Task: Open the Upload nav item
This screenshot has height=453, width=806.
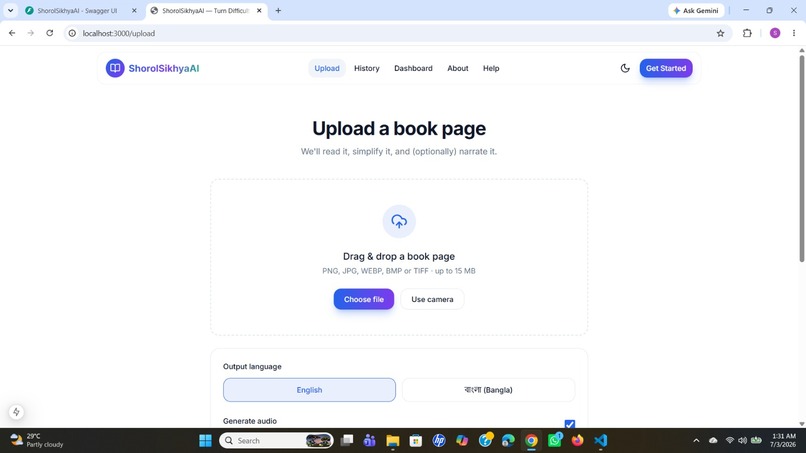Action: (327, 68)
